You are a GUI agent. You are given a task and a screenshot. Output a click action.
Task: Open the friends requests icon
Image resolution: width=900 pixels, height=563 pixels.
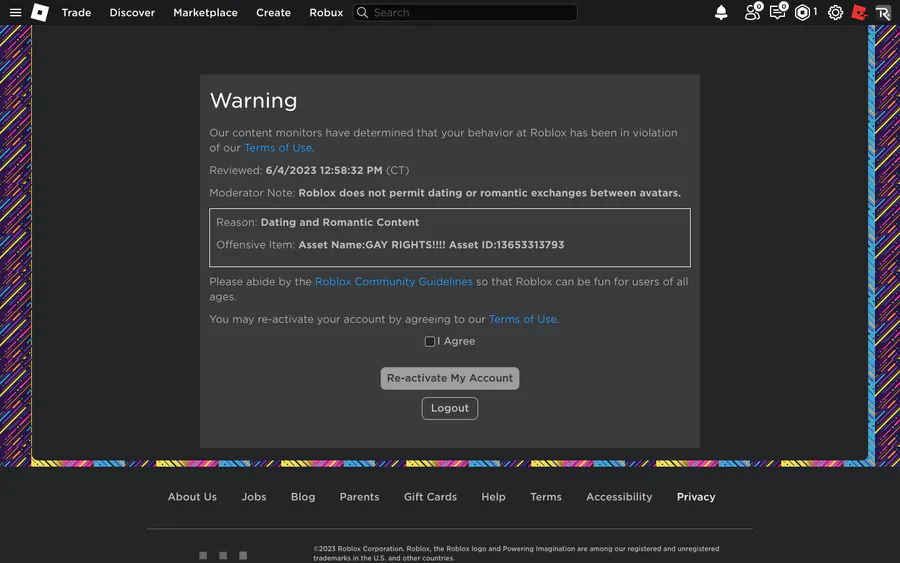[752, 13]
